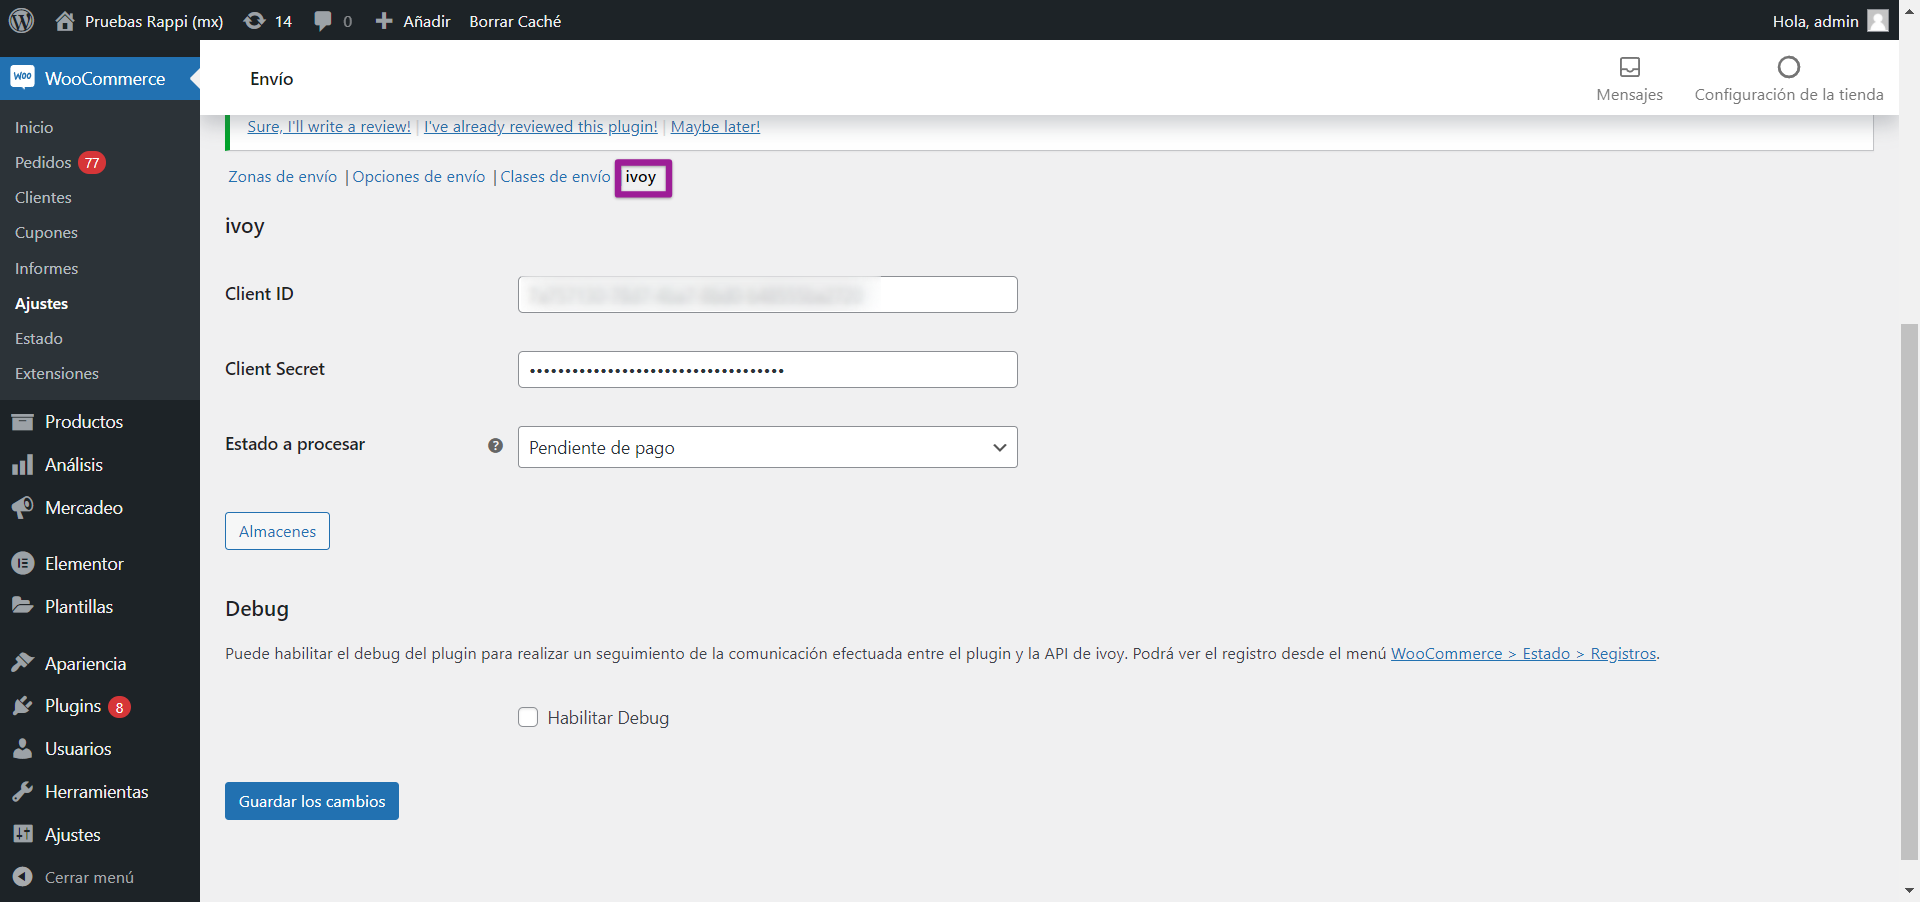Open Pedidos in the WooCommerce submenu
The height and width of the screenshot is (902, 1920).
coord(43,162)
